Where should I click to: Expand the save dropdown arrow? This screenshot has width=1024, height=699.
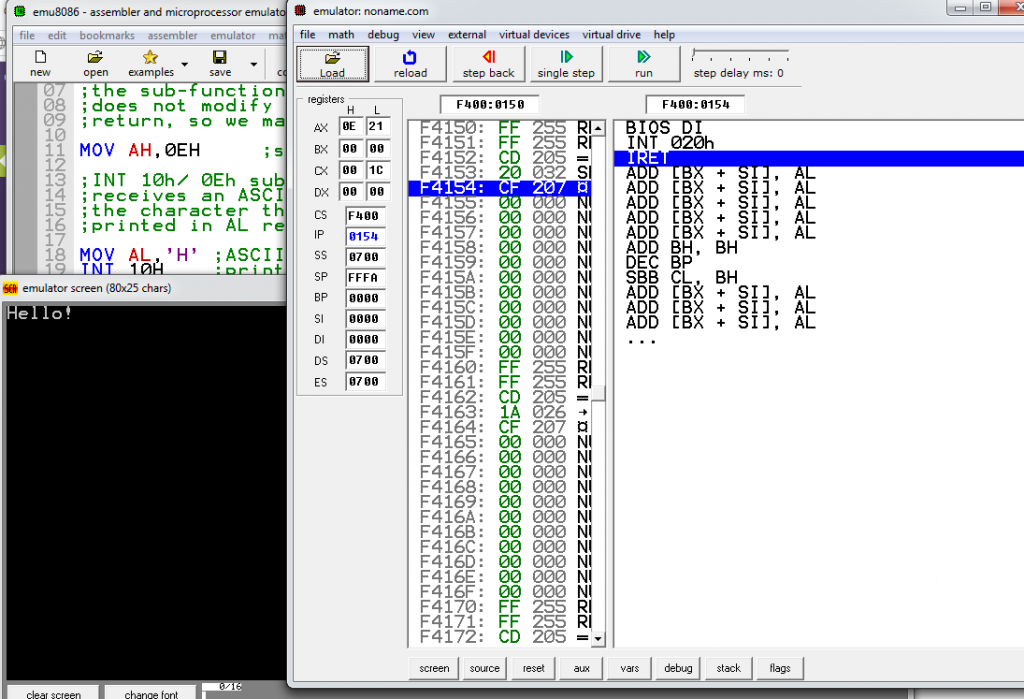click(253, 64)
